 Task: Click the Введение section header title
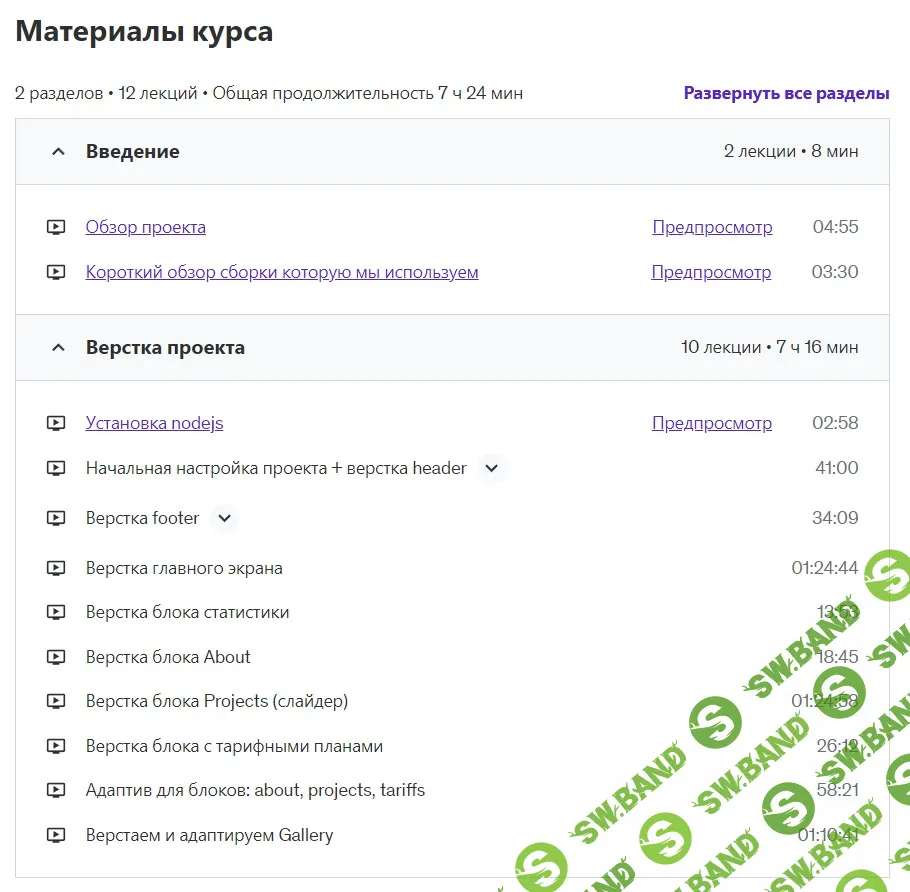[x=133, y=151]
